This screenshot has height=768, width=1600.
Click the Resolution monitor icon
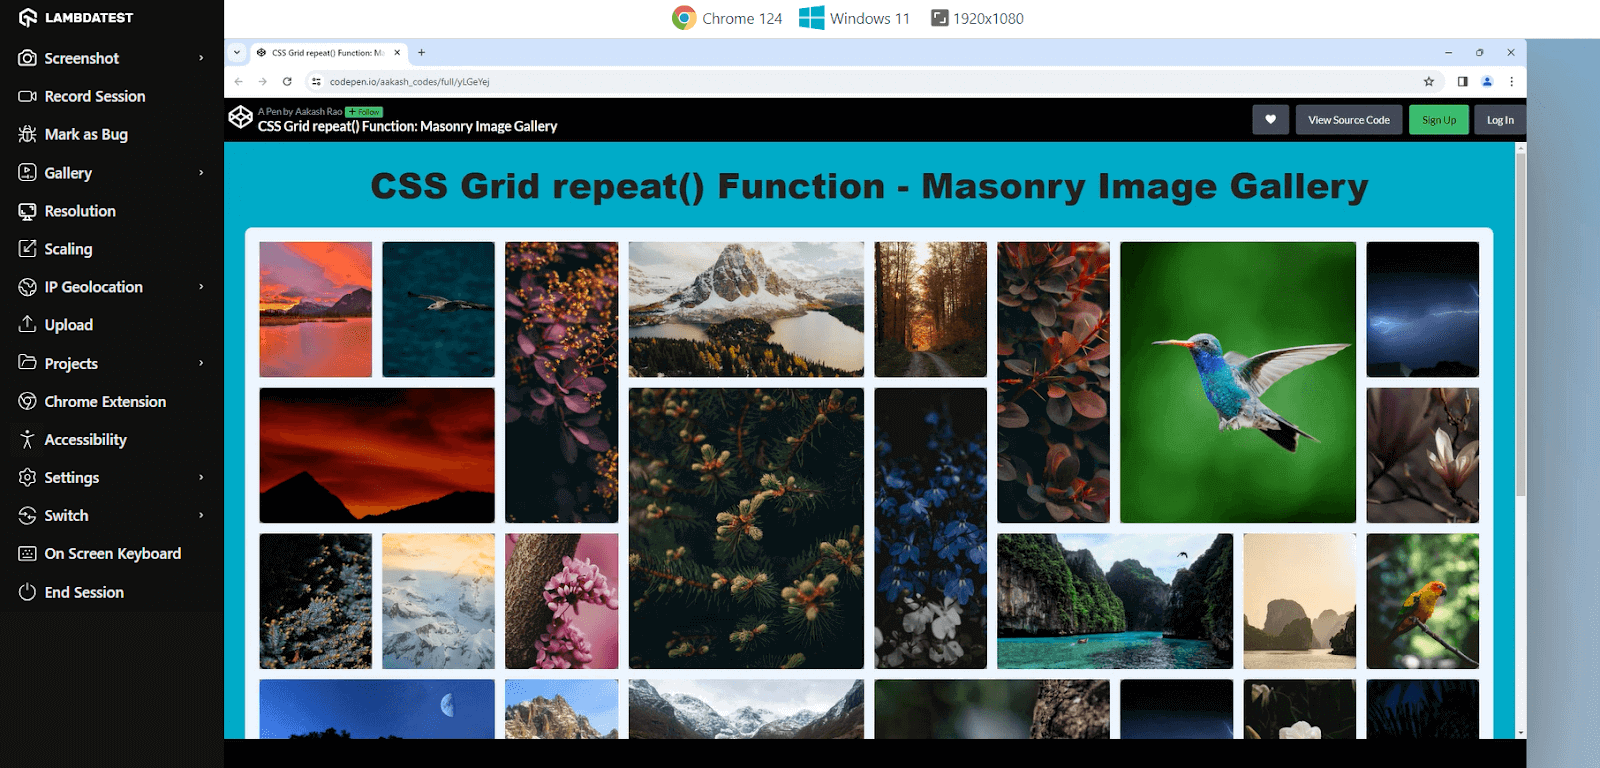27,211
